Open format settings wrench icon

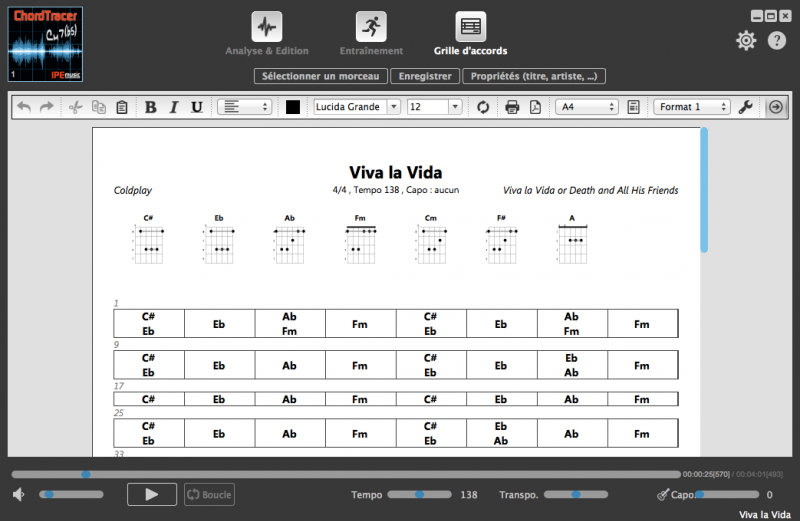click(745, 107)
